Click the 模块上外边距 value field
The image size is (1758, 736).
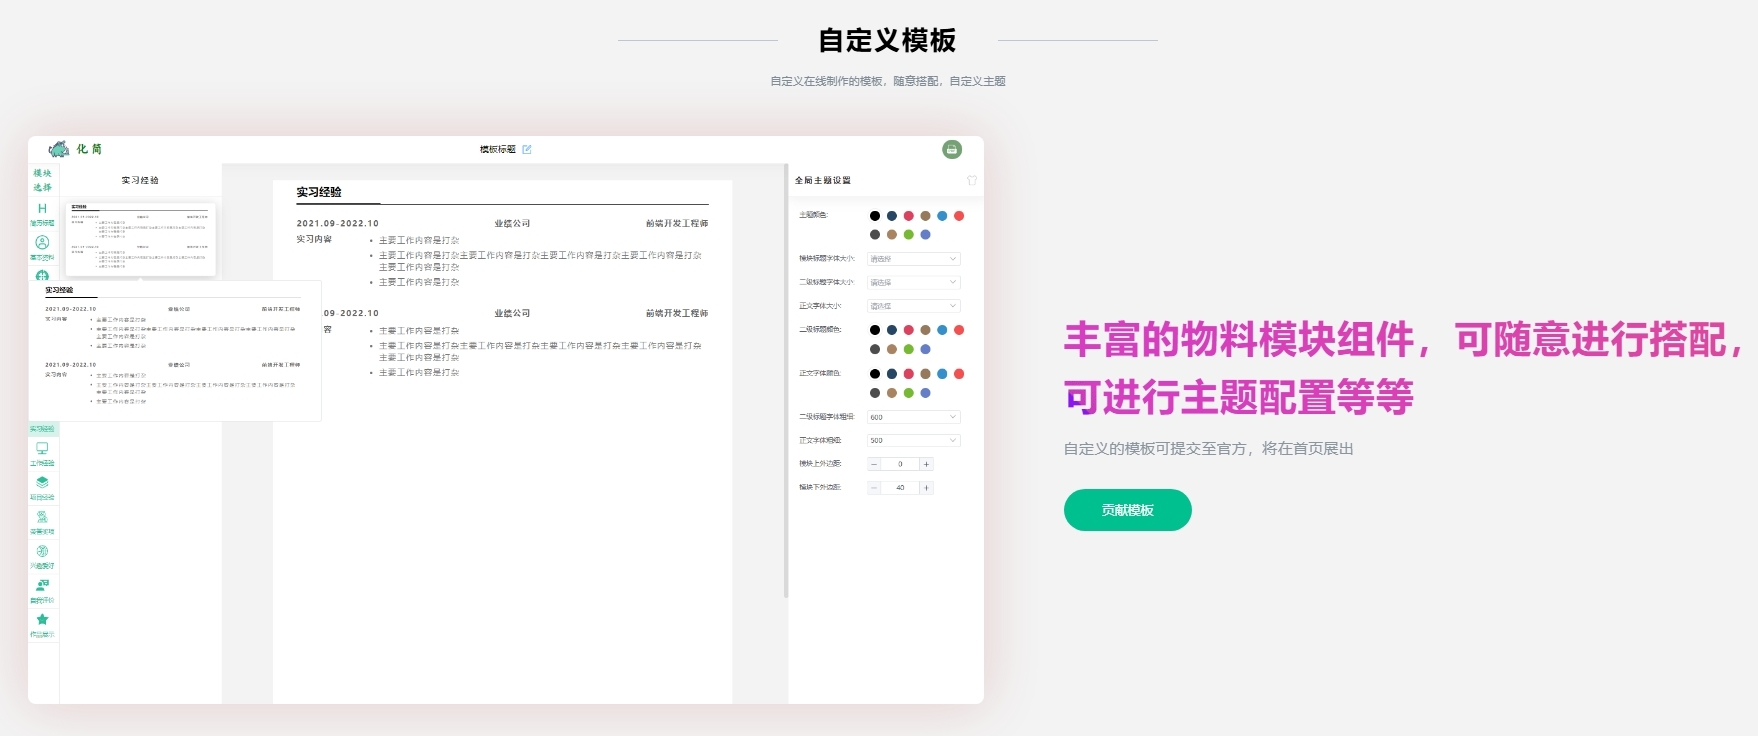pyautogui.click(x=900, y=464)
